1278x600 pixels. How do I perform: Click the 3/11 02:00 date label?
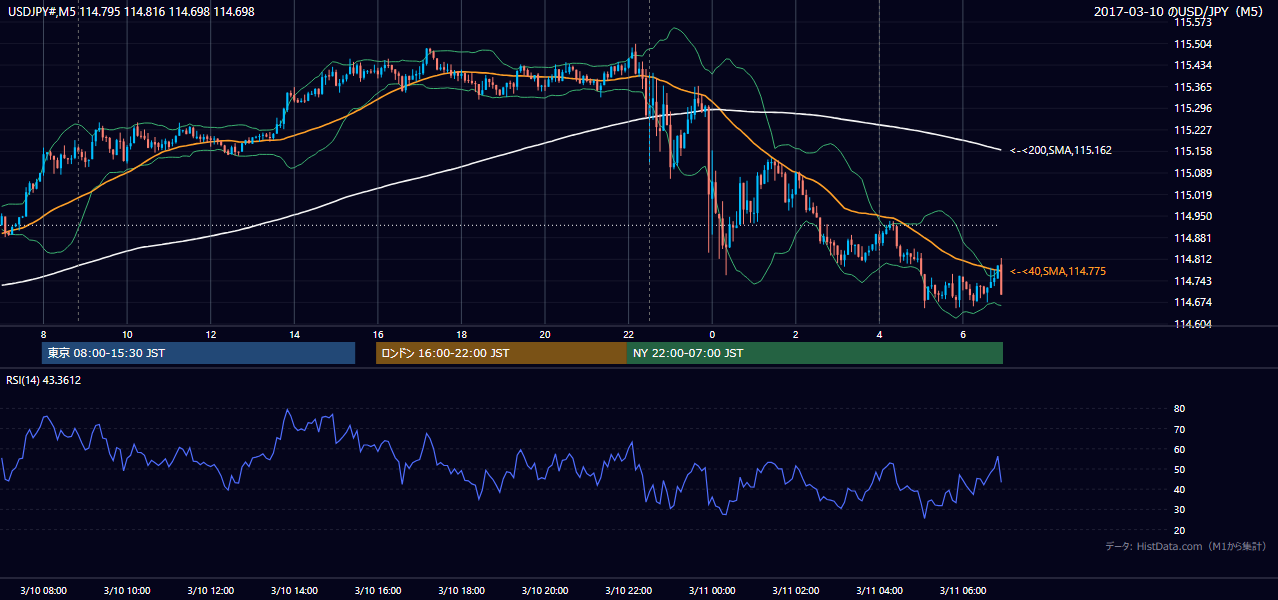click(x=795, y=591)
